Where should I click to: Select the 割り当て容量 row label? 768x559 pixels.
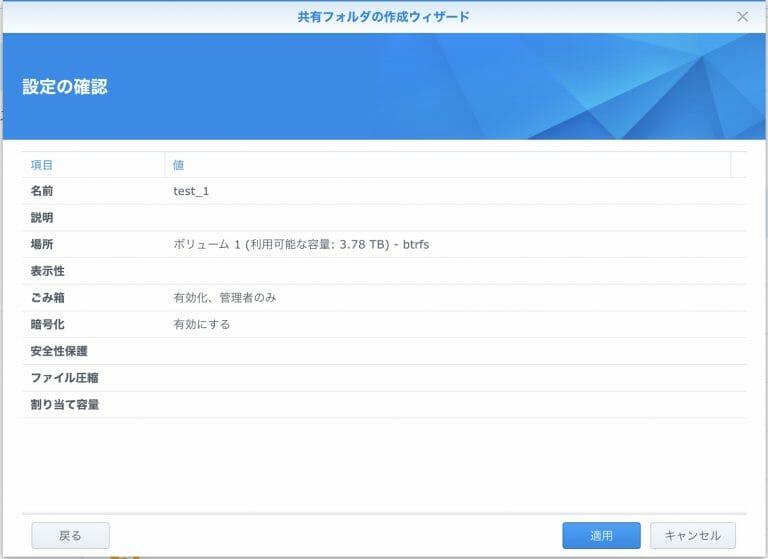point(65,405)
